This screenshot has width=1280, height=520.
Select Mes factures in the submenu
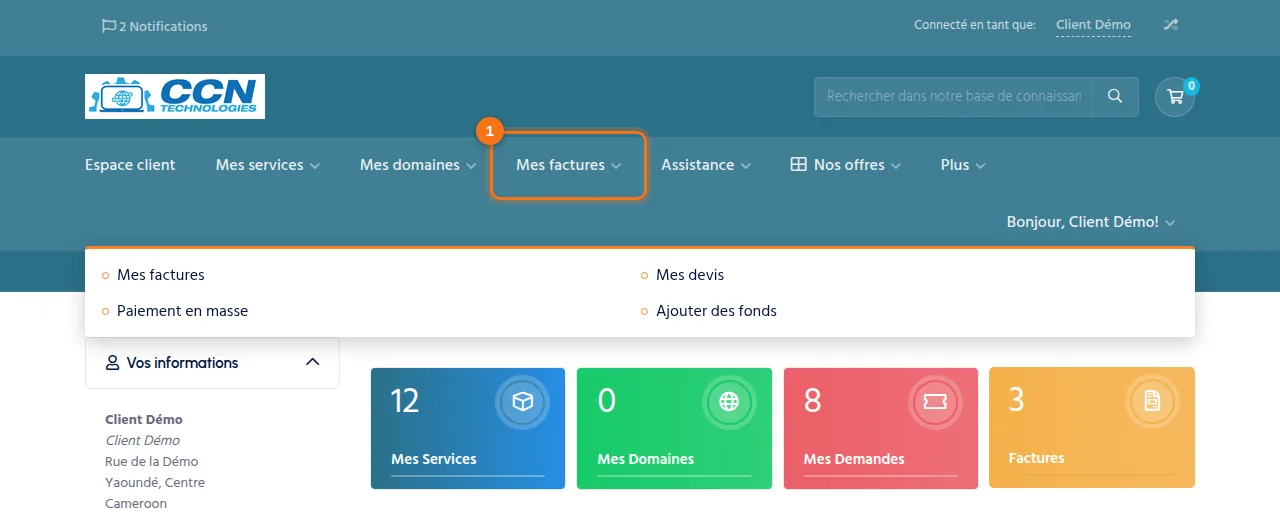[x=161, y=274]
